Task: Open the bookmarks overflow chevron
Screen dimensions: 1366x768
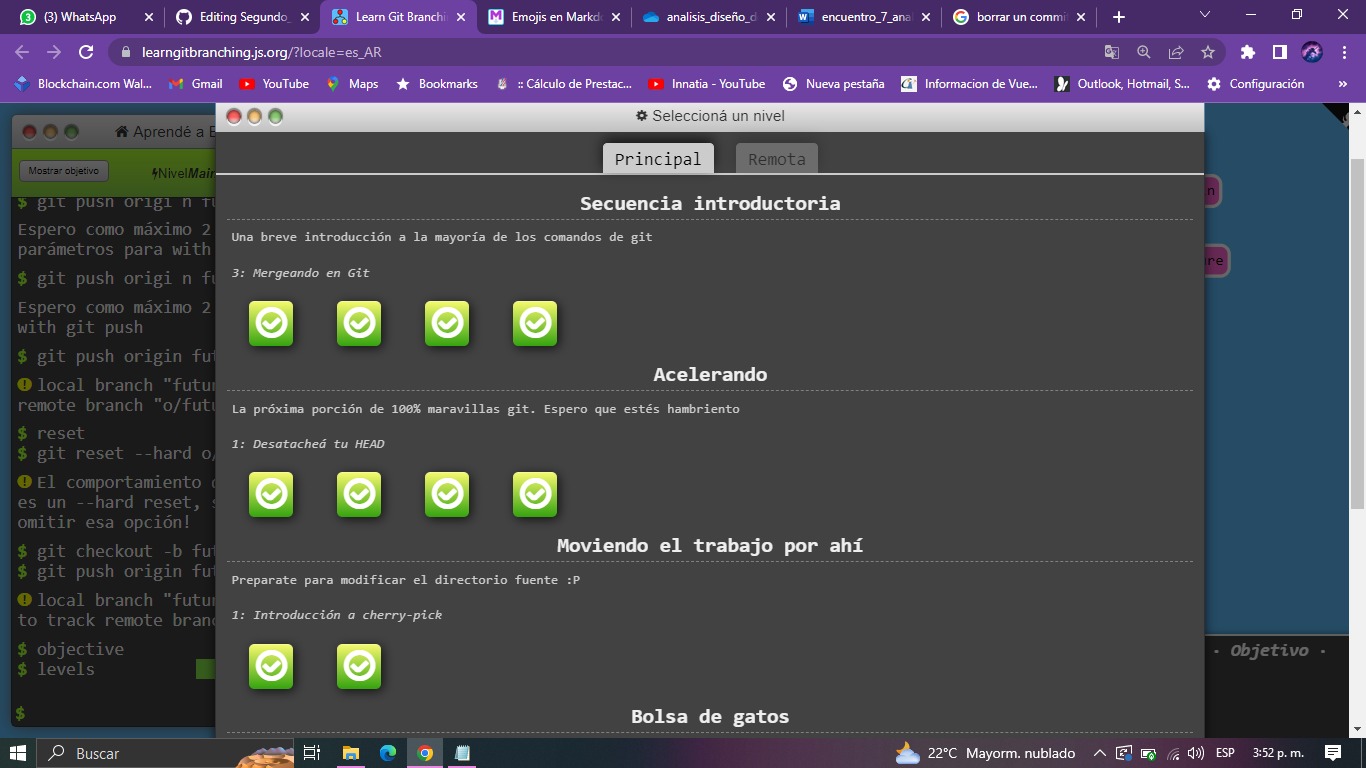Action: [1343, 84]
